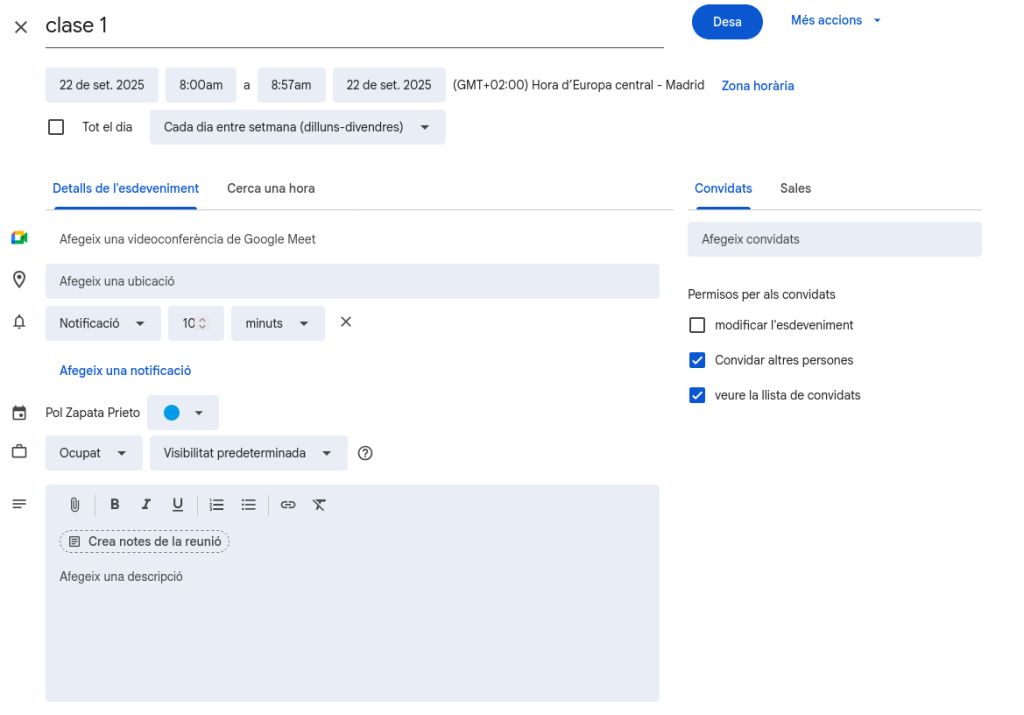
Task: Click the attachment paperclip icon
Action: (74, 505)
